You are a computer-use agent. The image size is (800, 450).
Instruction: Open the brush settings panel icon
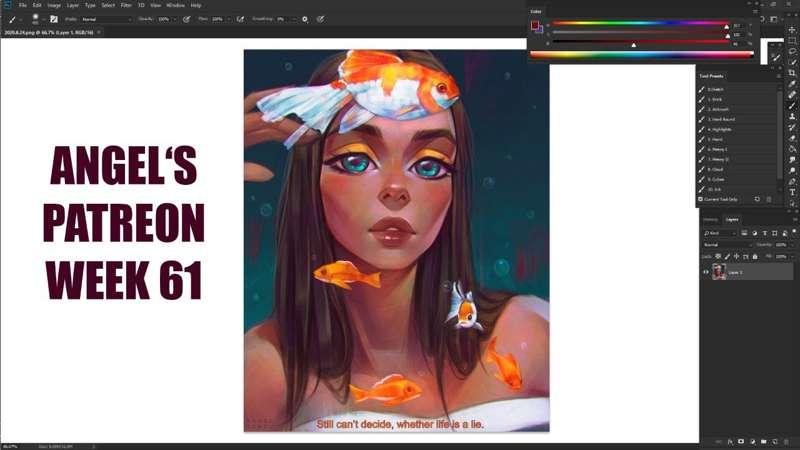coord(54,19)
